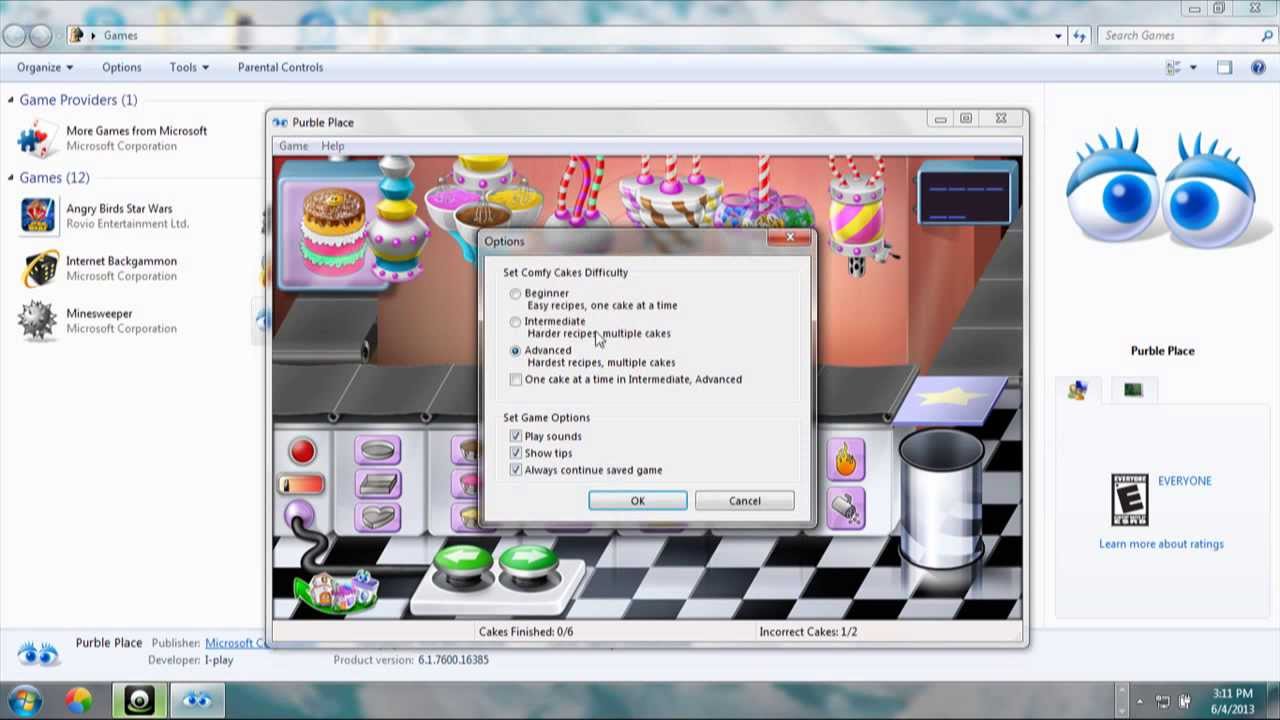
Task: Click the red oven heat gauge
Action: tap(302, 486)
